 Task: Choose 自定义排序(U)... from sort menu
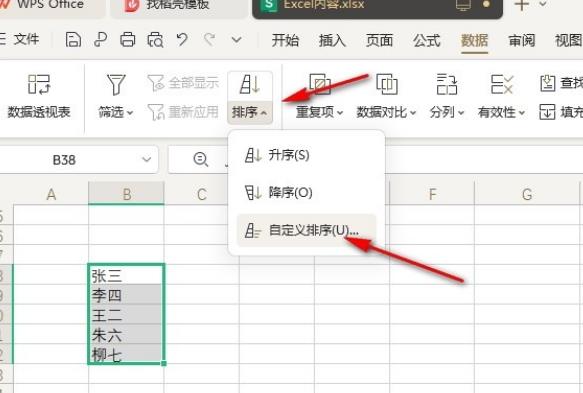click(x=306, y=230)
